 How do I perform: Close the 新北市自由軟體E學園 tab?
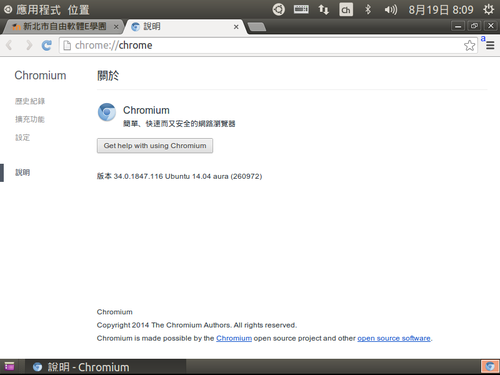116,27
